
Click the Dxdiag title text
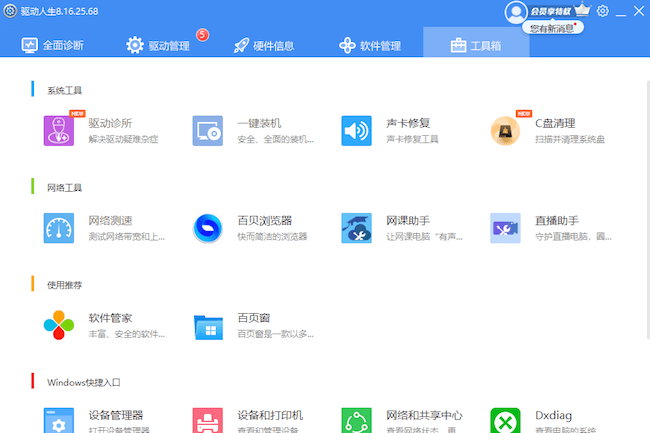(553, 415)
